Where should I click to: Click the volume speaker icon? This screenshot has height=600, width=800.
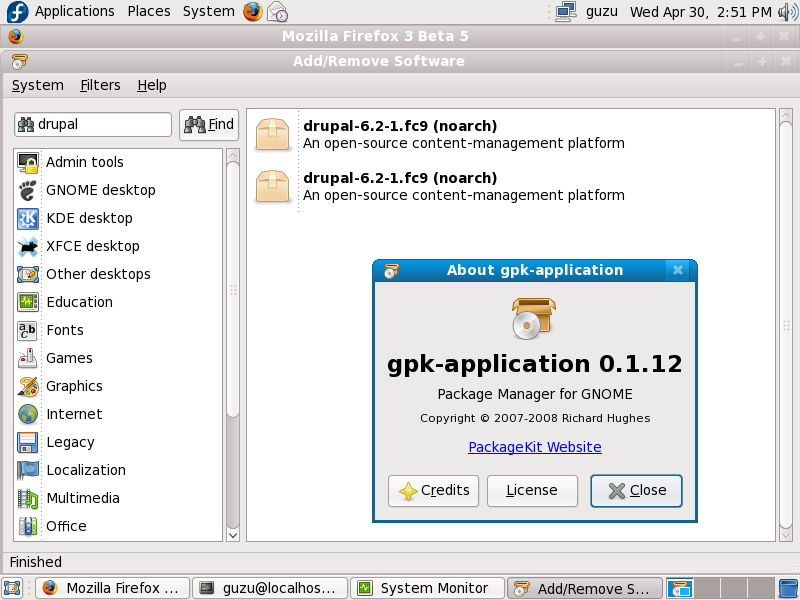788,12
